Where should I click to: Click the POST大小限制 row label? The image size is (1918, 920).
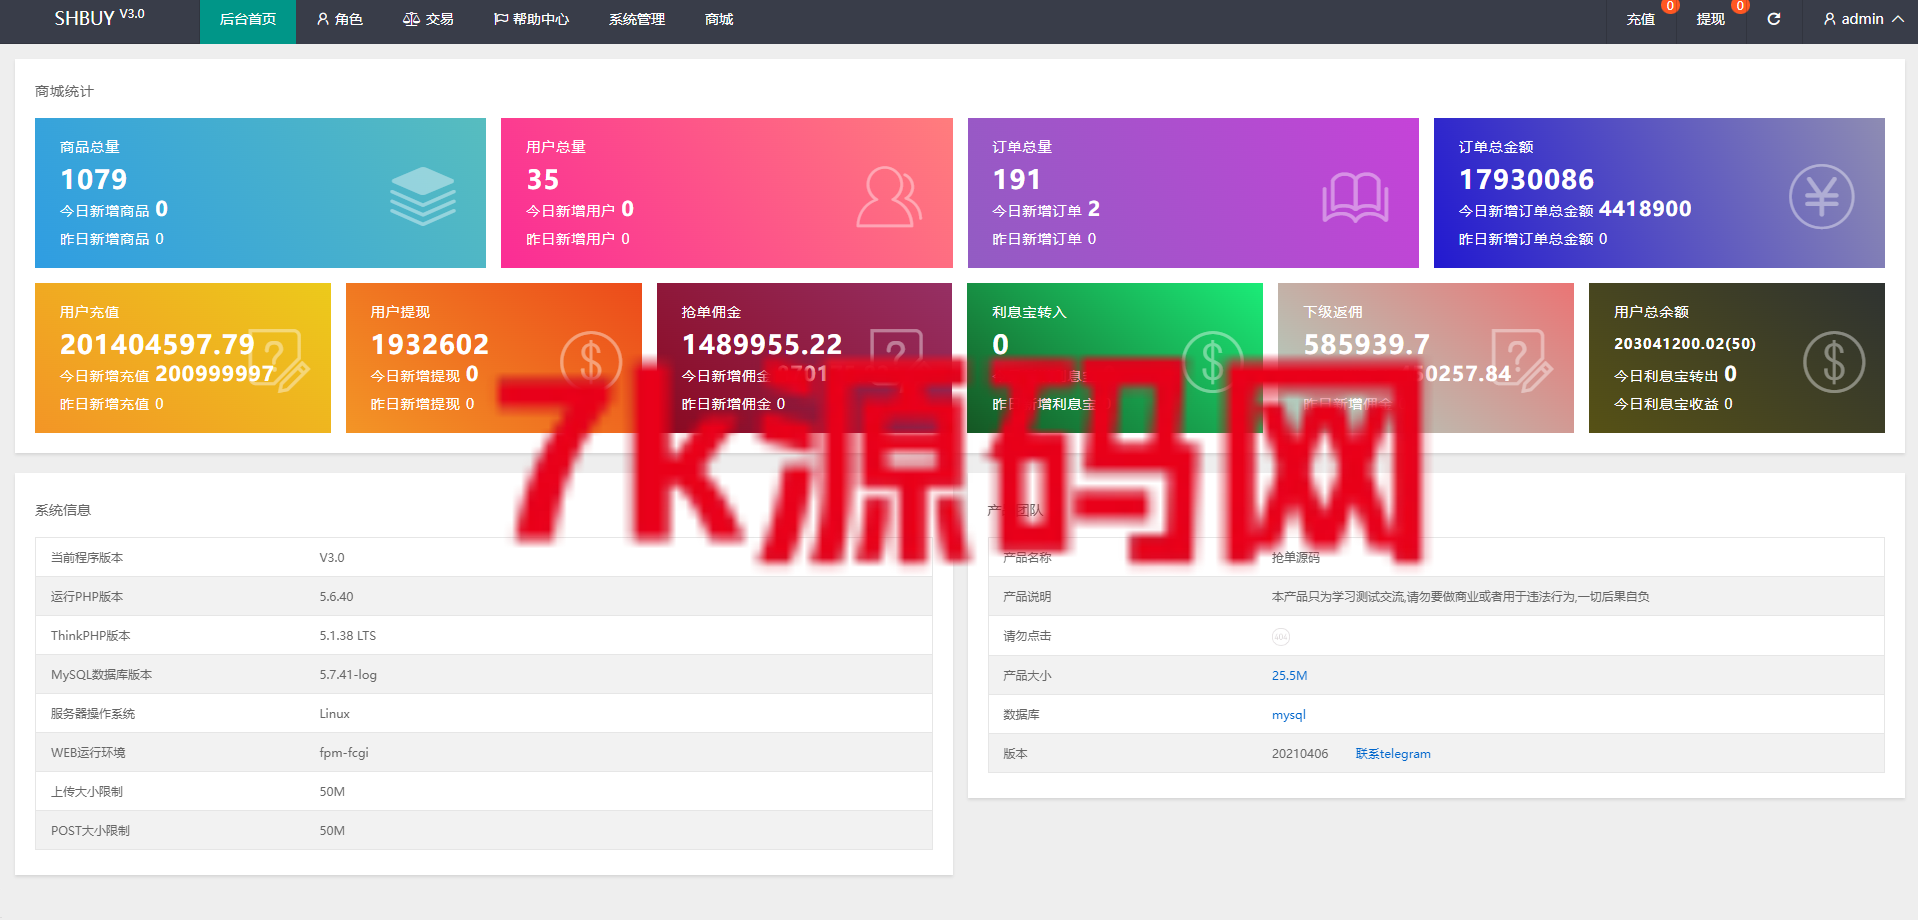point(90,831)
